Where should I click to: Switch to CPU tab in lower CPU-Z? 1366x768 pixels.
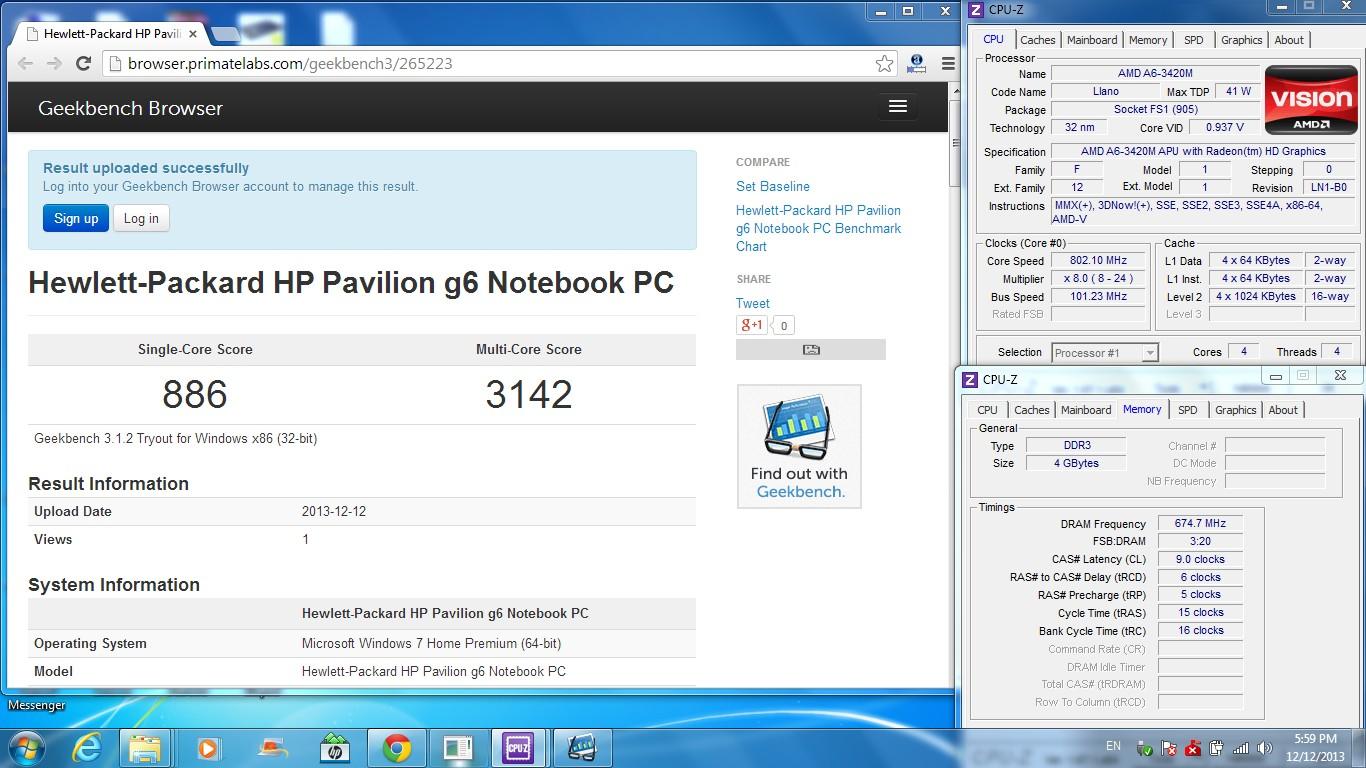987,410
